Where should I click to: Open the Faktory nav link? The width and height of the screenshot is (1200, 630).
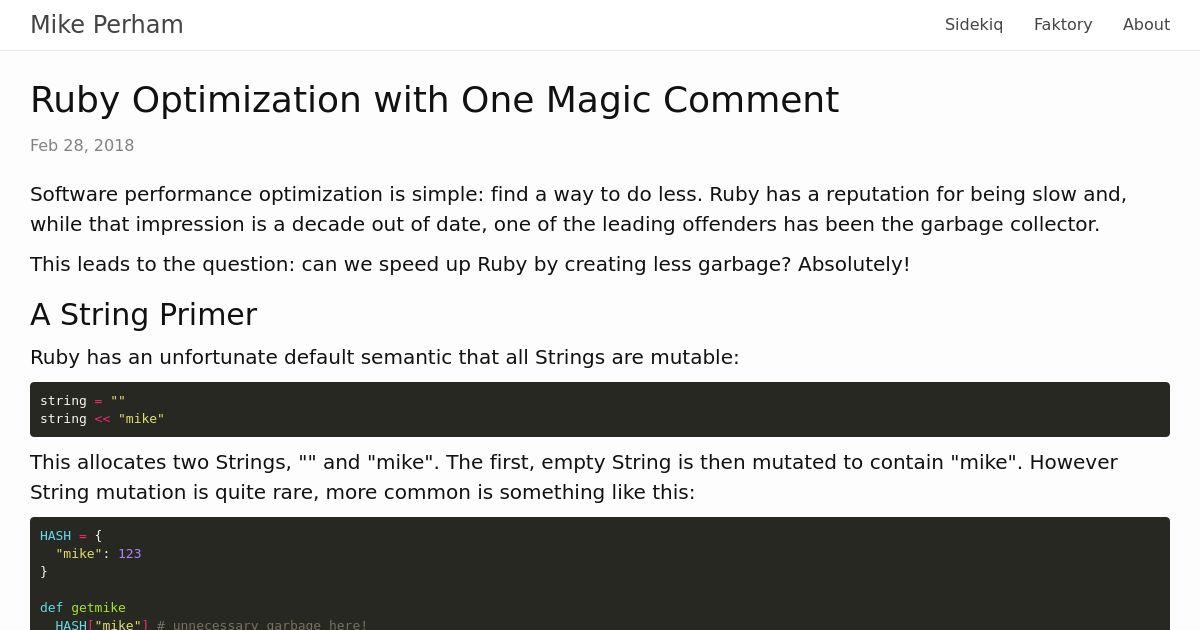pyautogui.click(x=1063, y=25)
